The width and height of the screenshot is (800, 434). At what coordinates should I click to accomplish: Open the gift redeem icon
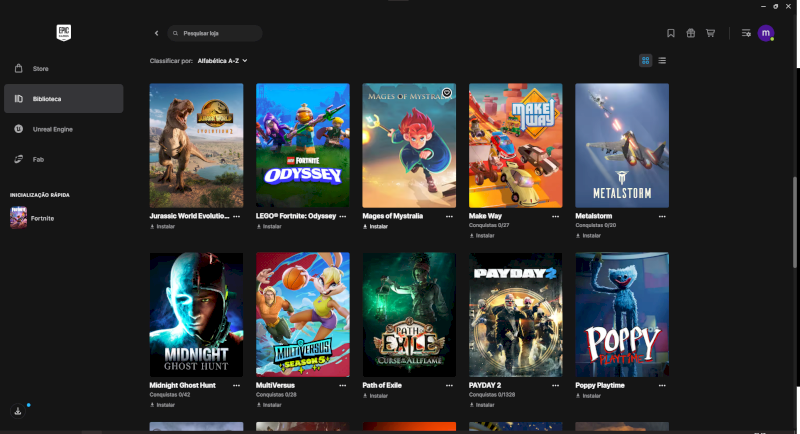pyautogui.click(x=690, y=33)
